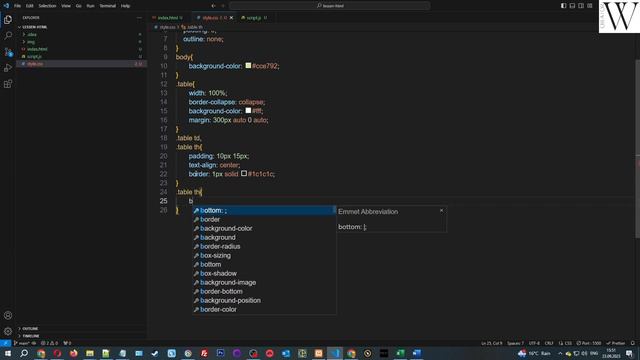
Task: Click the command center search box
Action: point(330,6)
